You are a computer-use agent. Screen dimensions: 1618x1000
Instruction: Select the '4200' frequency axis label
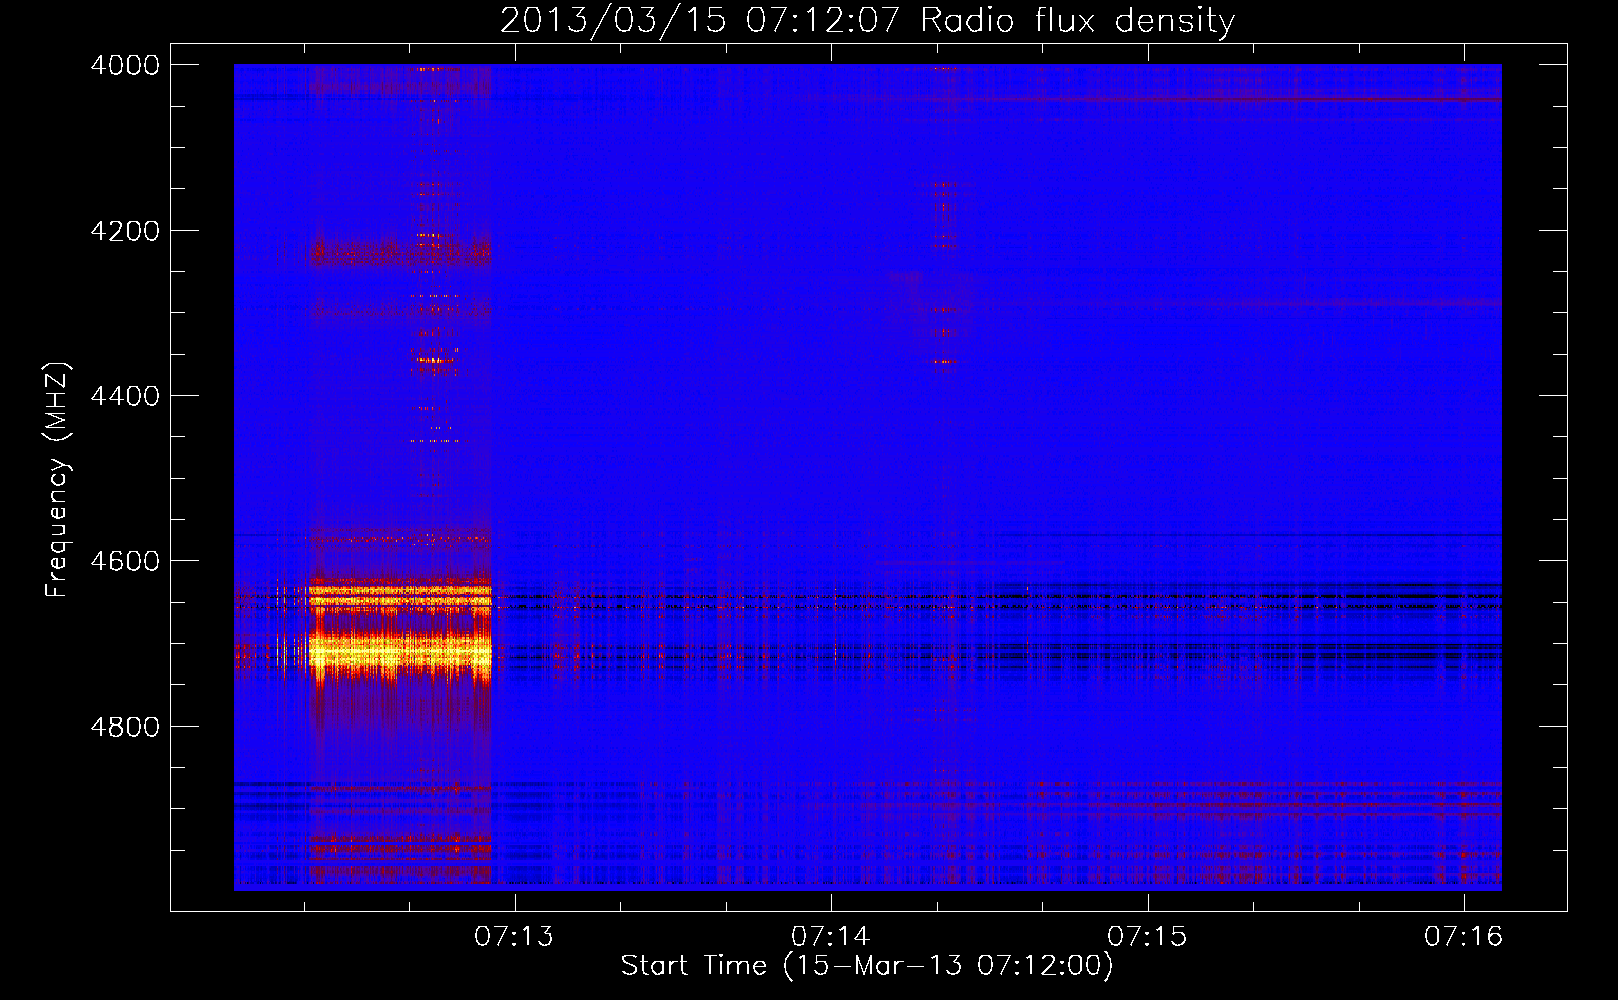click(x=125, y=231)
